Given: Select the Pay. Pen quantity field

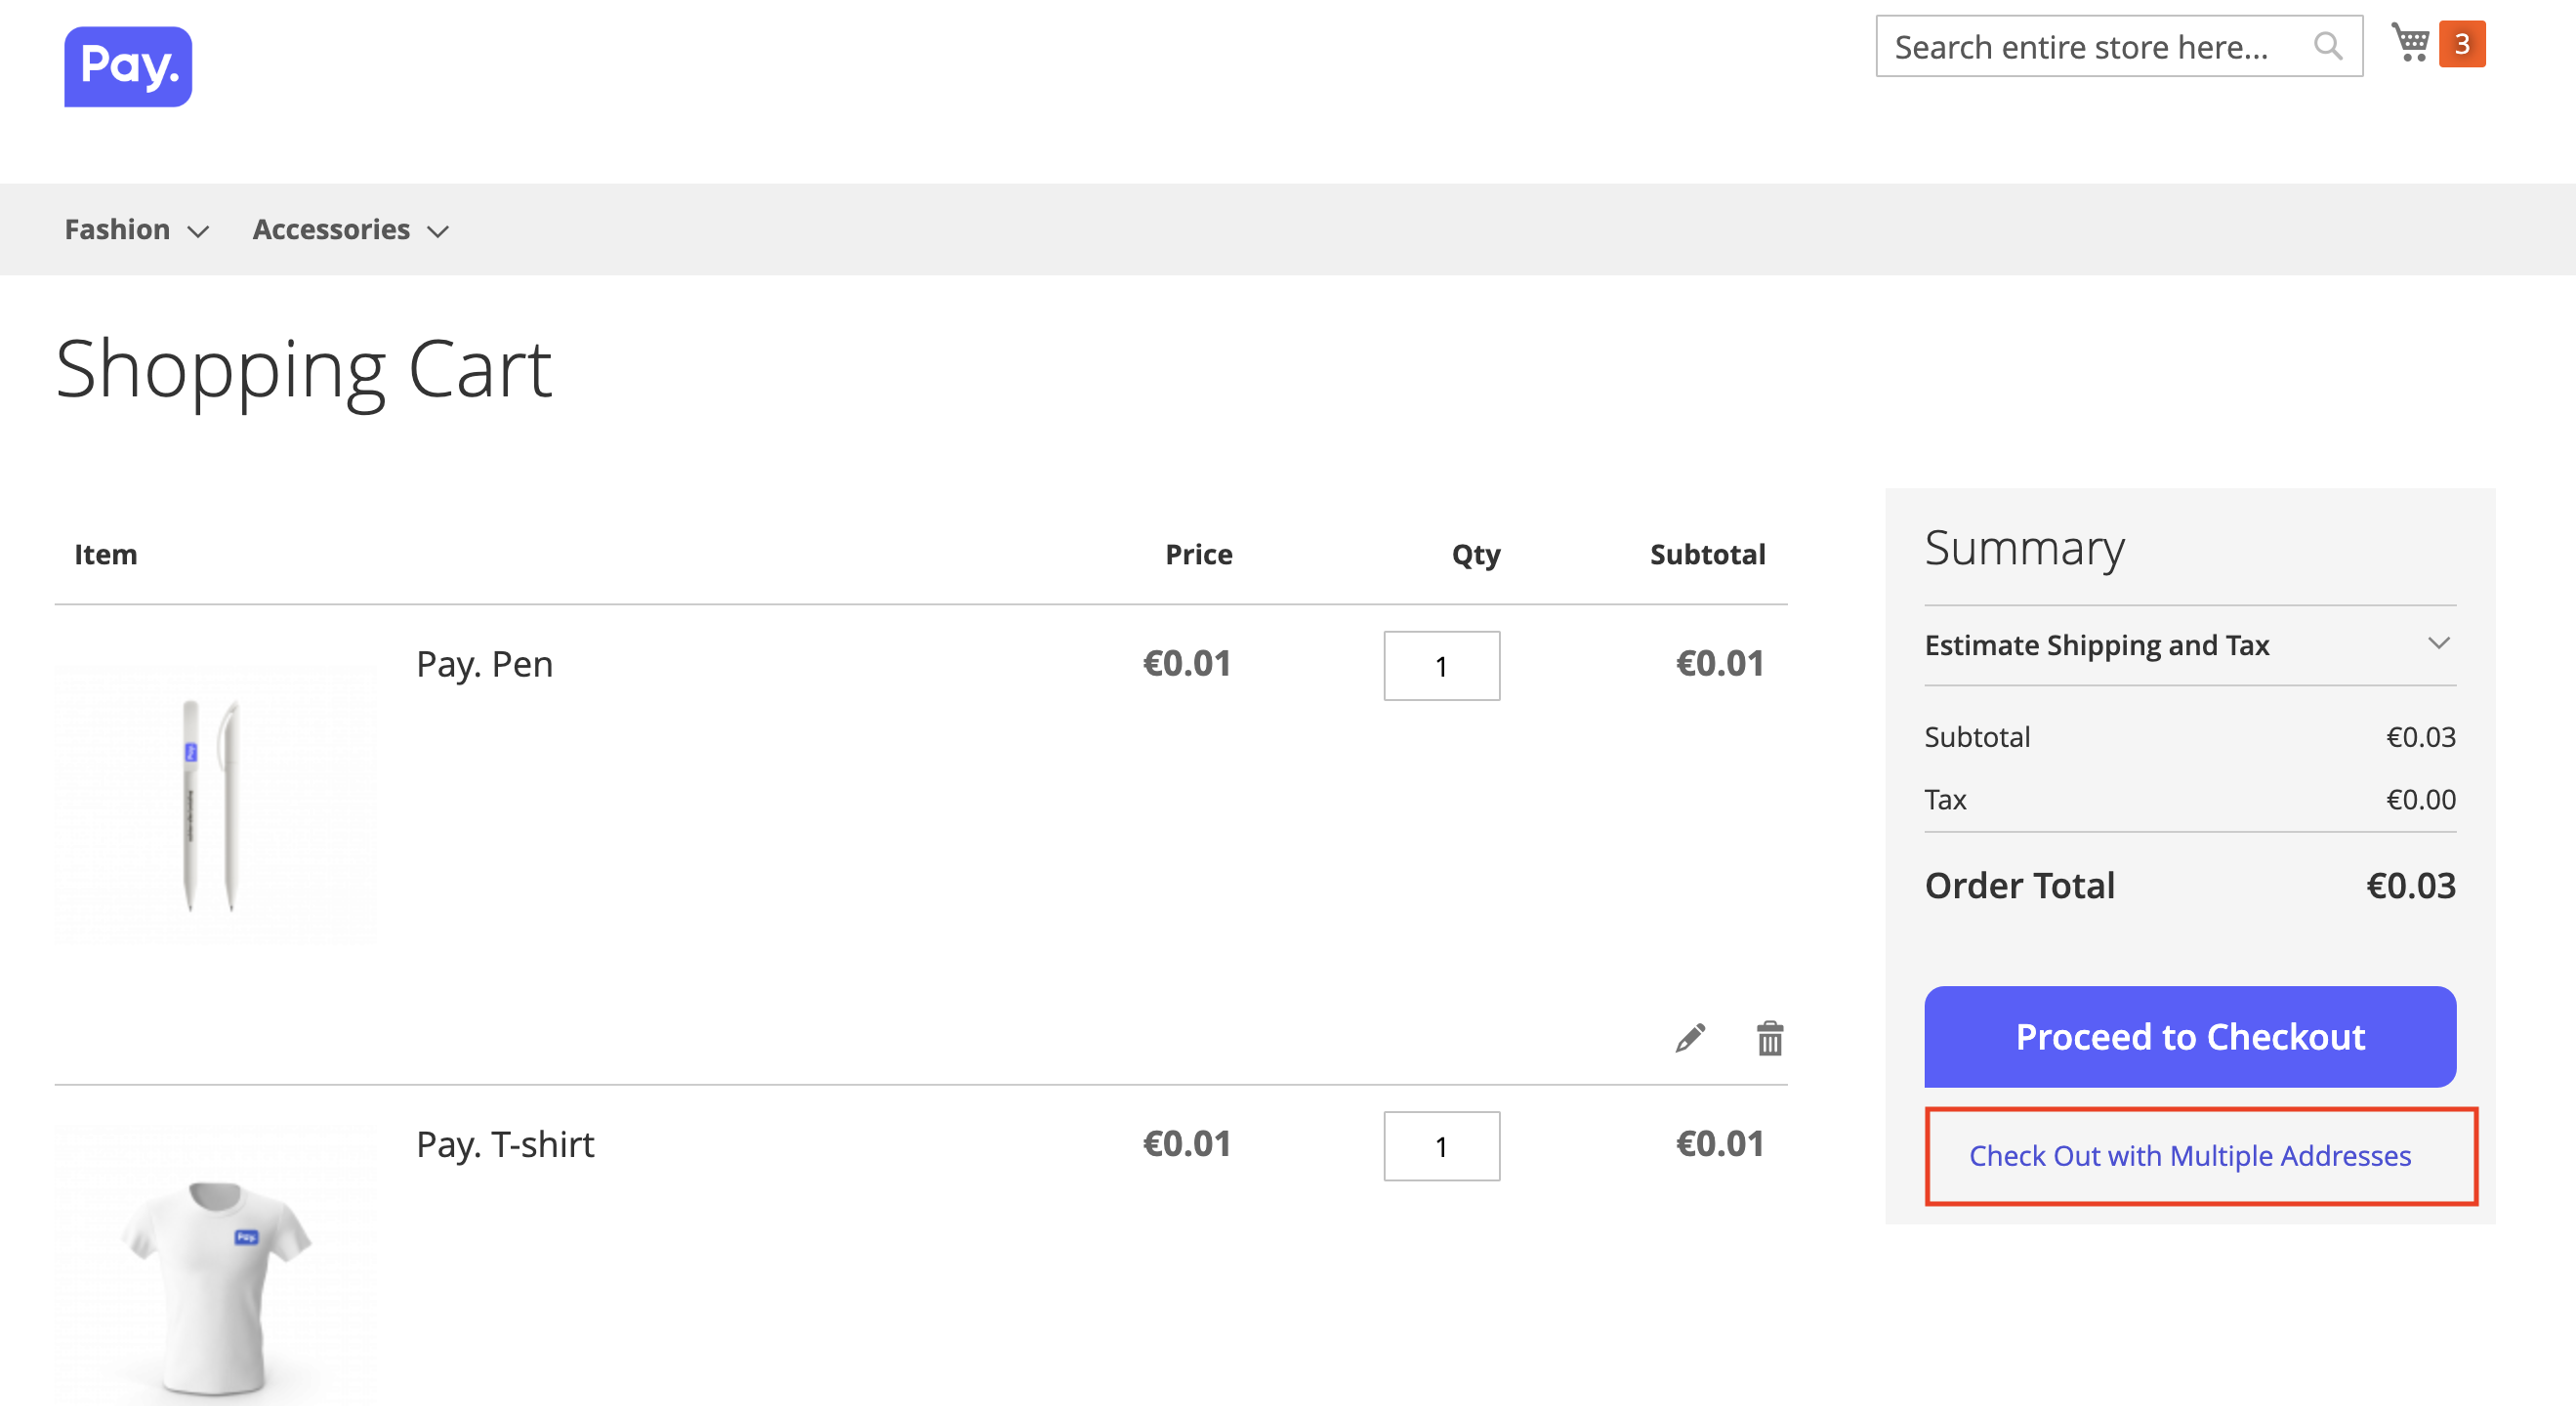Looking at the screenshot, I should (x=1442, y=666).
